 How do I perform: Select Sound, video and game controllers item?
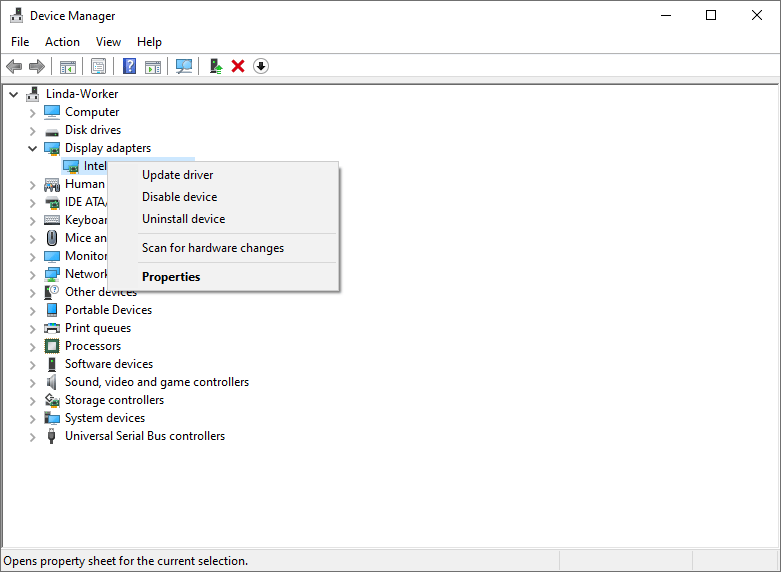click(x=156, y=382)
